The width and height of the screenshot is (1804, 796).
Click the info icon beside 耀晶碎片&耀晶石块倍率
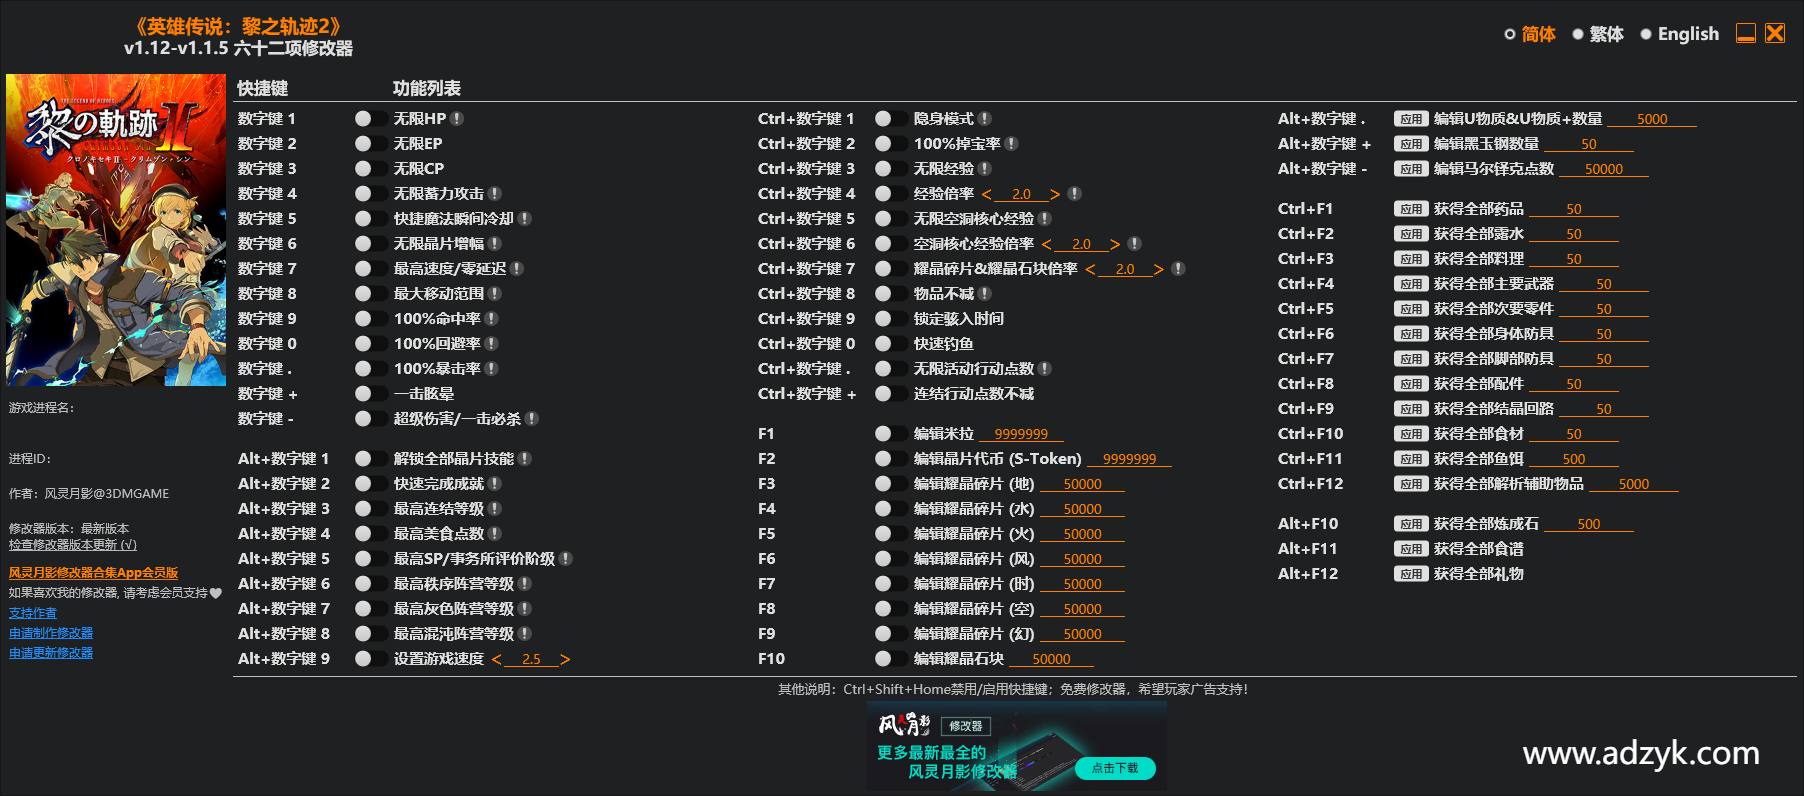(x=1179, y=268)
